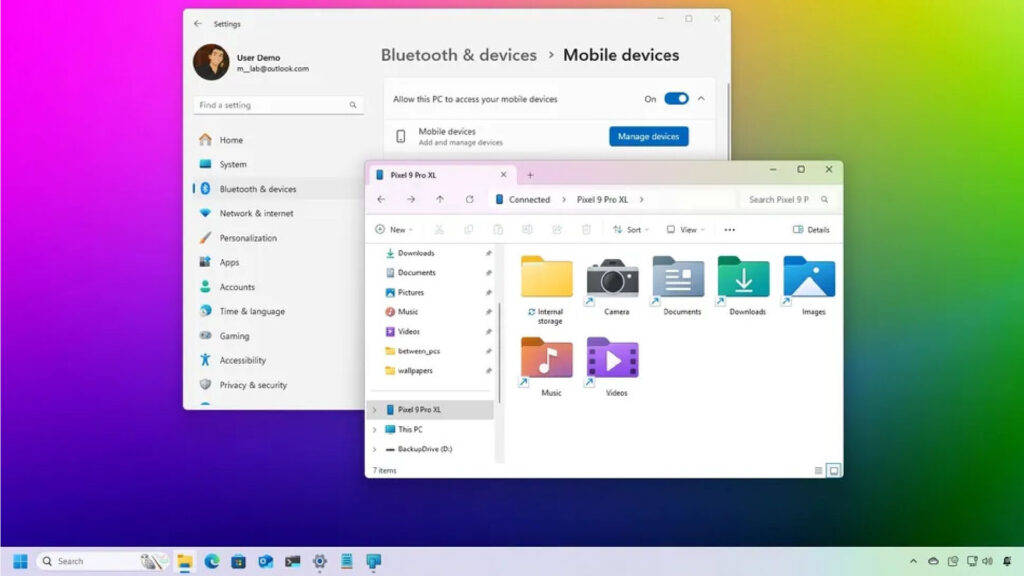
Task: Expand the This PC tree node
Action: coord(375,429)
